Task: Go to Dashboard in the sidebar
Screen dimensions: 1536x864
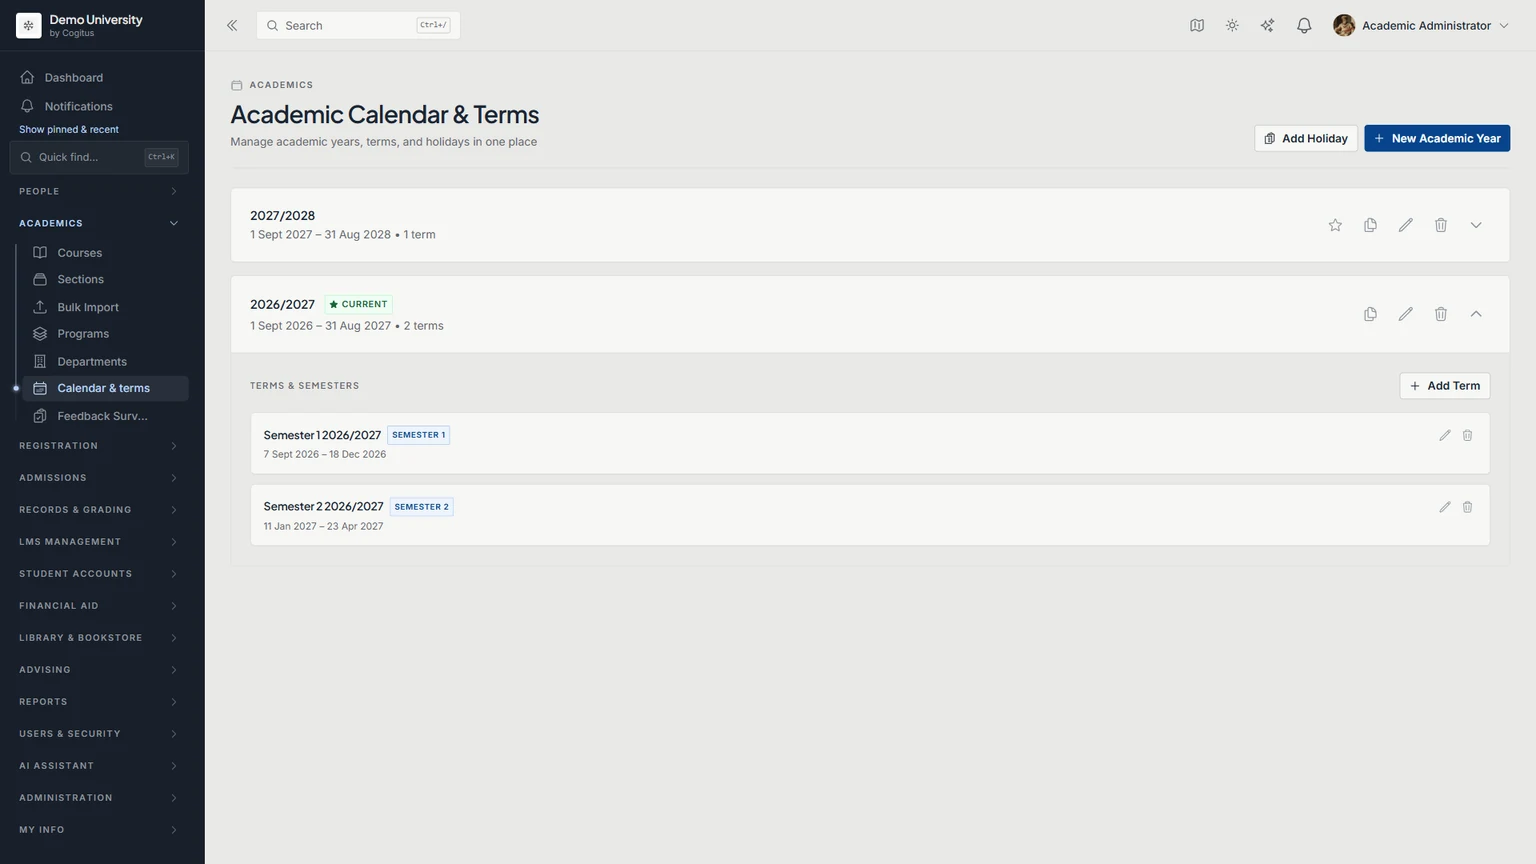Action: (x=99, y=78)
